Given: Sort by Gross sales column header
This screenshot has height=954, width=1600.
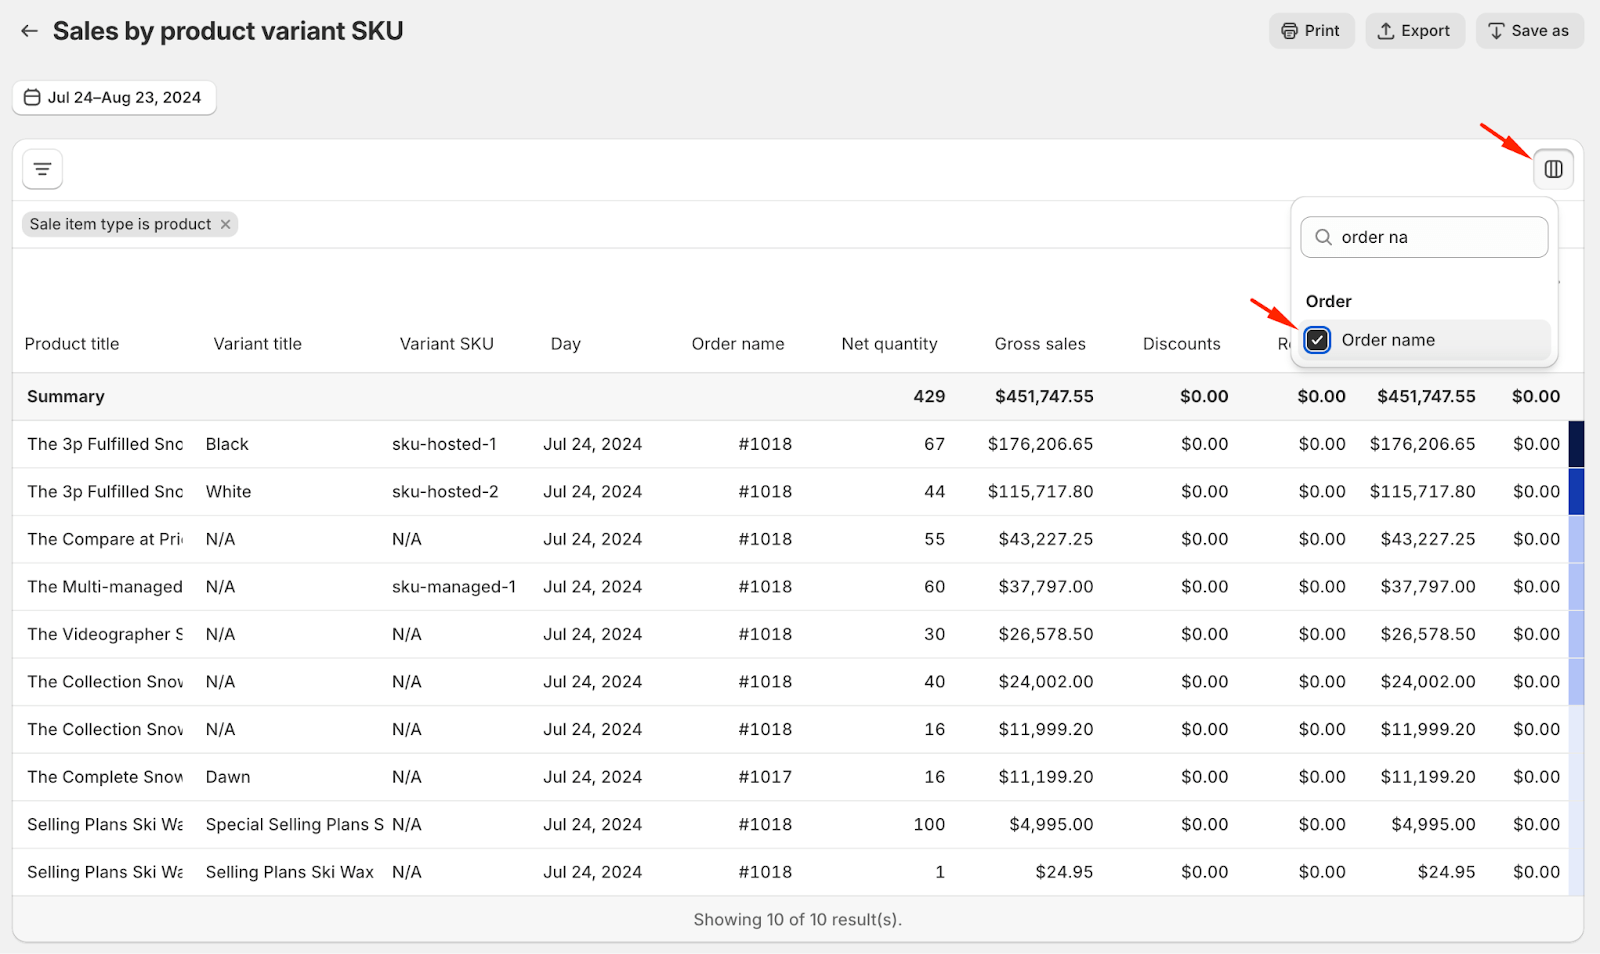Looking at the screenshot, I should click(x=1039, y=344).
